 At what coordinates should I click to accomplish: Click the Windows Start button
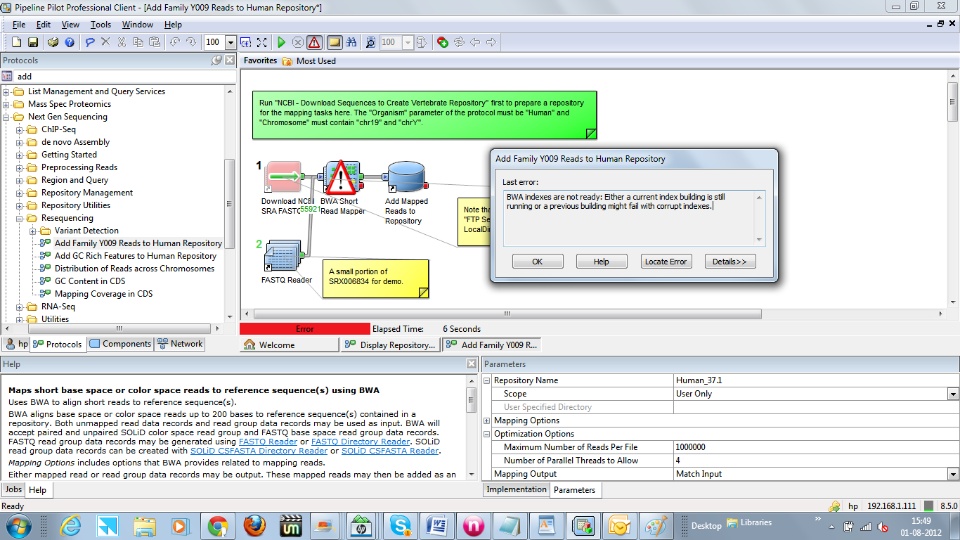(x=18, y=525)
